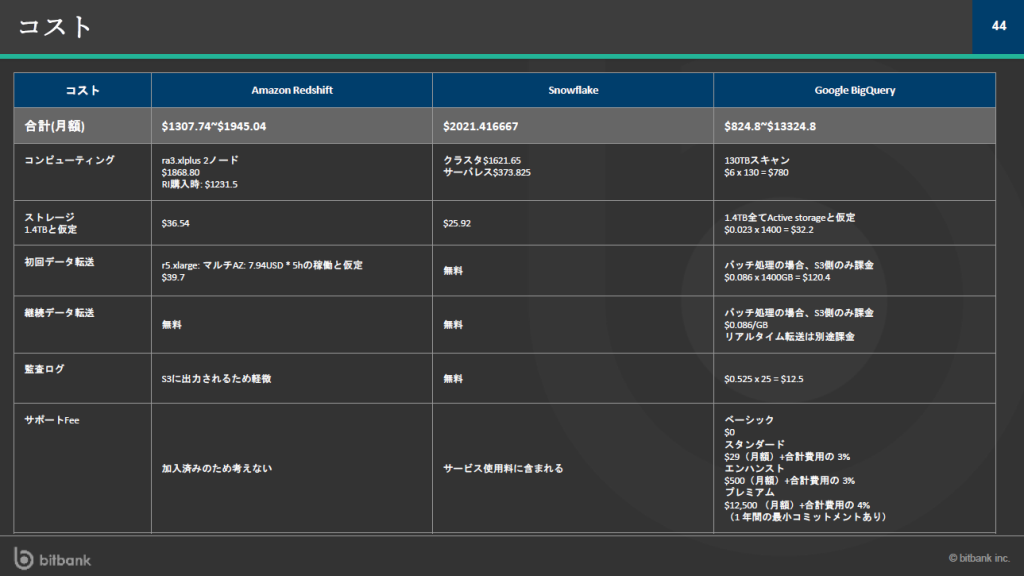Select Redshift storage cost $36.54
This screenshot has height=576, width=1024.
(175, 223)
